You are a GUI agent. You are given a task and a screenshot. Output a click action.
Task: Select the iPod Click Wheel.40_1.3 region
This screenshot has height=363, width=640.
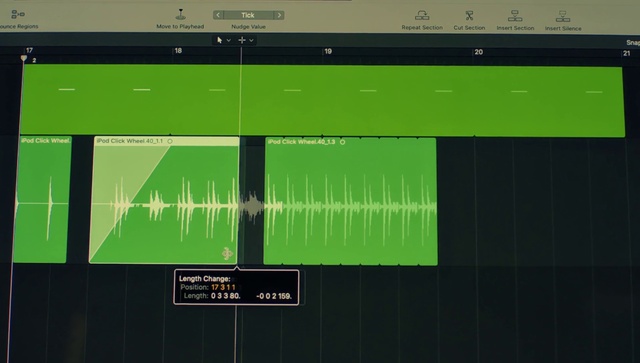[x=351, y=201]
